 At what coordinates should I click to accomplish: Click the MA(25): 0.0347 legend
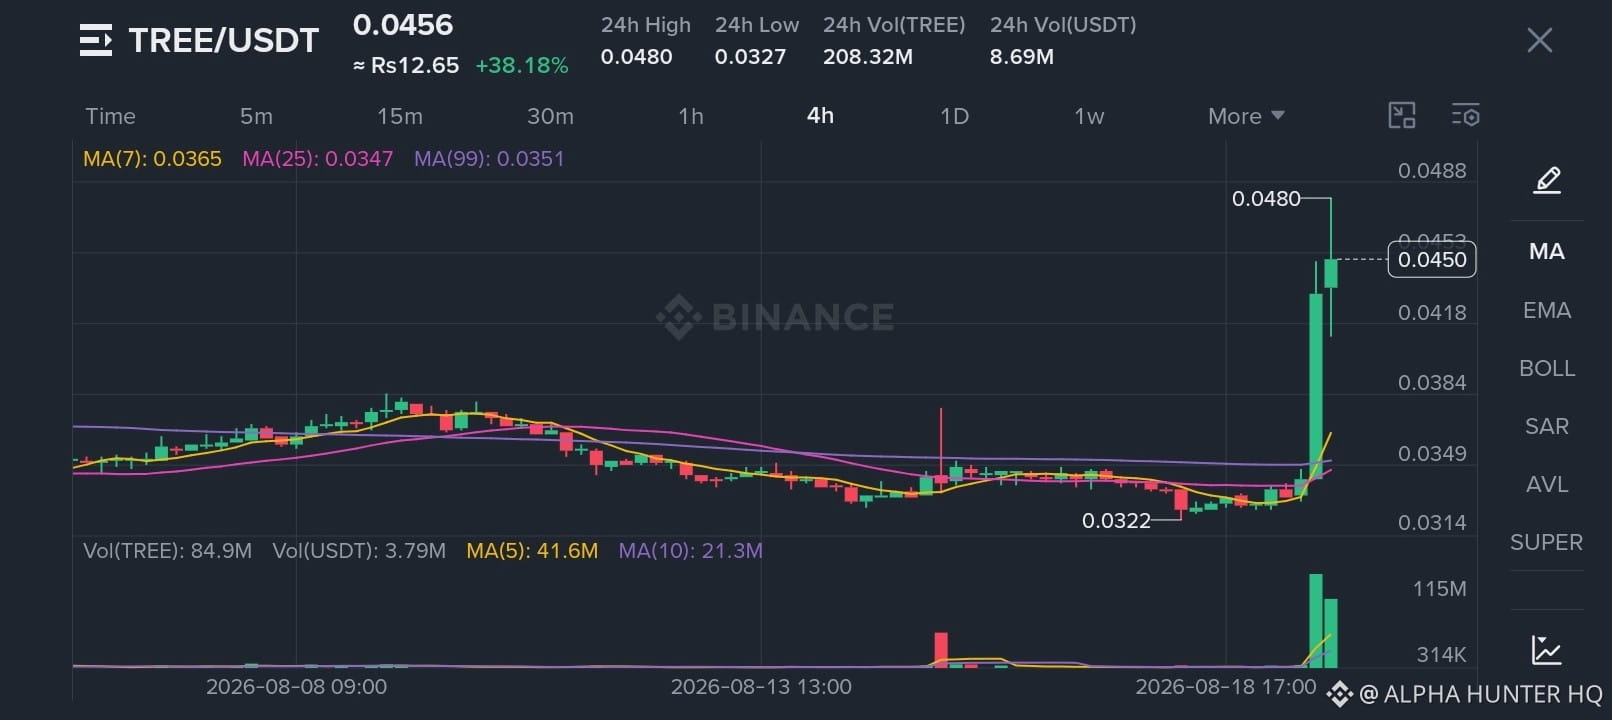click(x=318, y=159)
